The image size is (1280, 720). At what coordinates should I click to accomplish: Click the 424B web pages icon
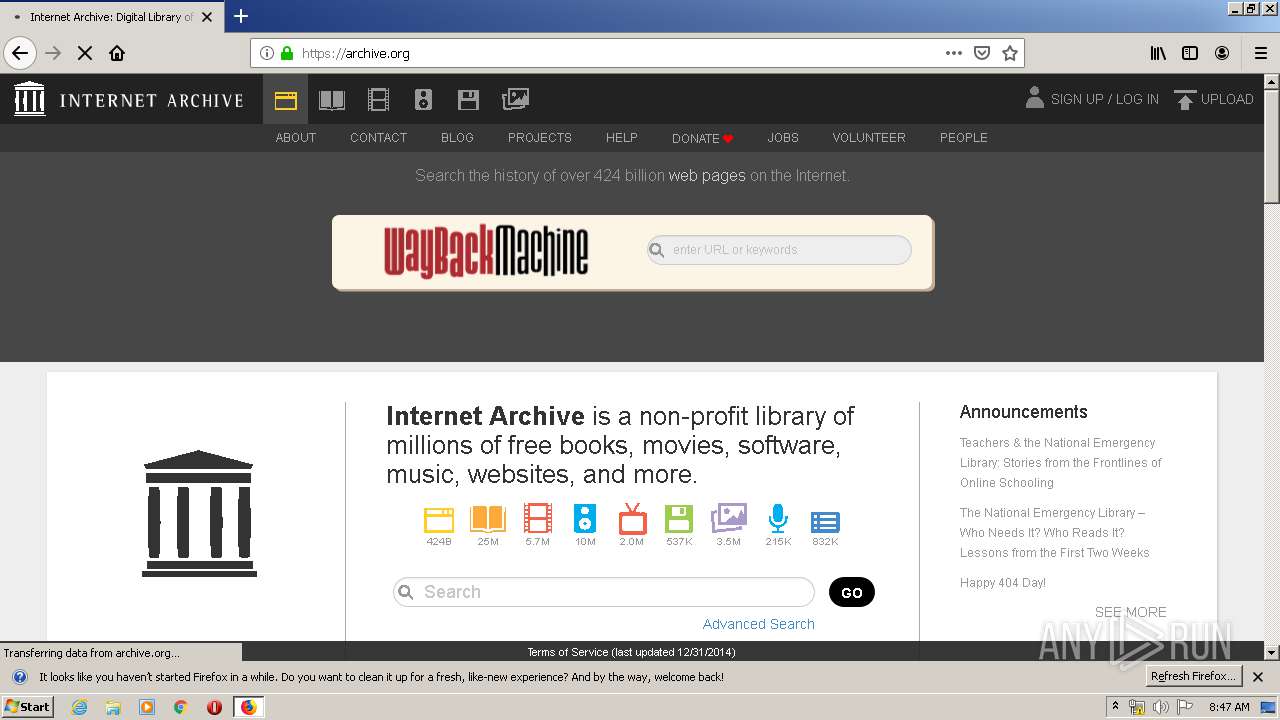439,519
